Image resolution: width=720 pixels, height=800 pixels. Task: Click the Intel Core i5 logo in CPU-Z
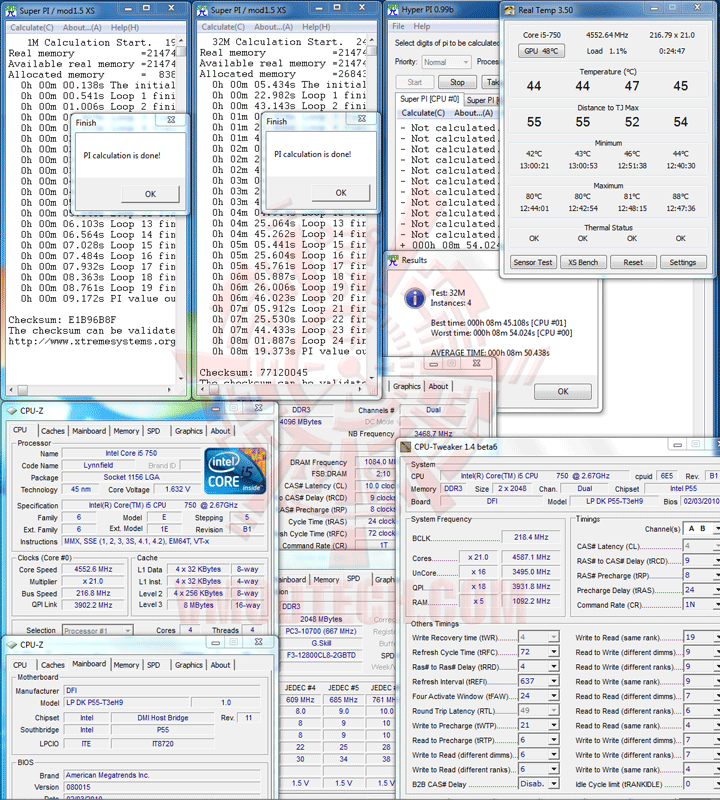tap(235, 471)
